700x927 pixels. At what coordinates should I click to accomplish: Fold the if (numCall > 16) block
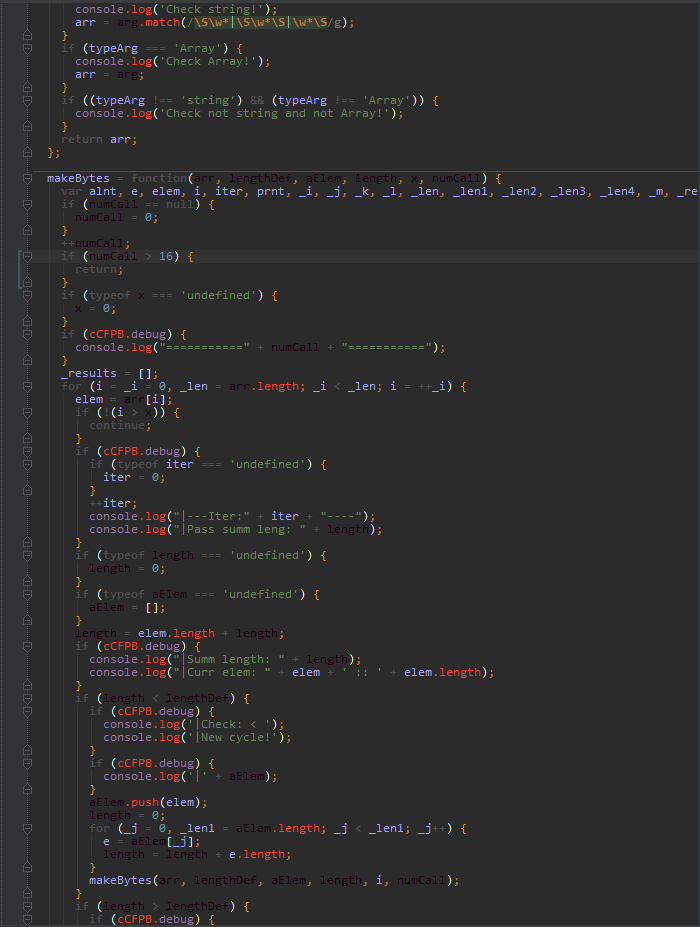click(x=27, y=256)
